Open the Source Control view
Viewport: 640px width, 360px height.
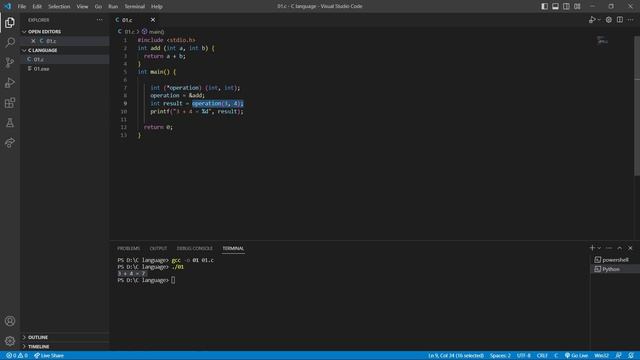click(x=10, y=62)
